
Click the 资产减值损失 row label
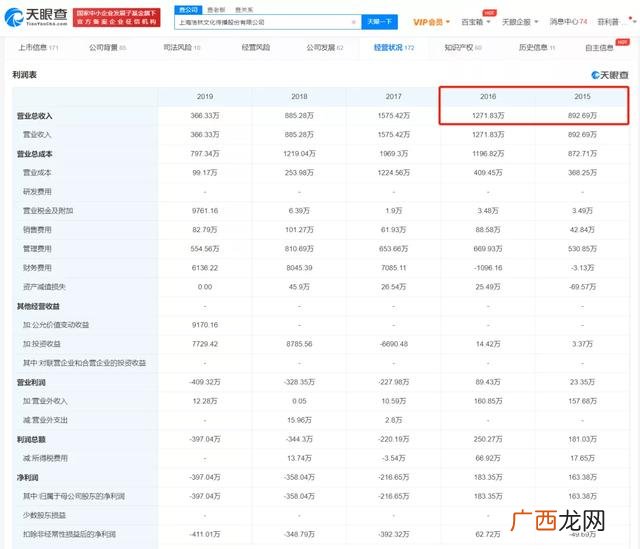pos(44,287)
